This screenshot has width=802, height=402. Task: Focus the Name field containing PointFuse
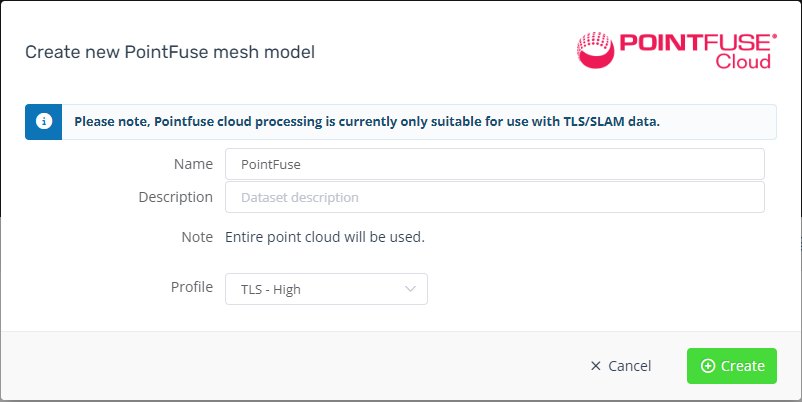(x=494, y=164)
